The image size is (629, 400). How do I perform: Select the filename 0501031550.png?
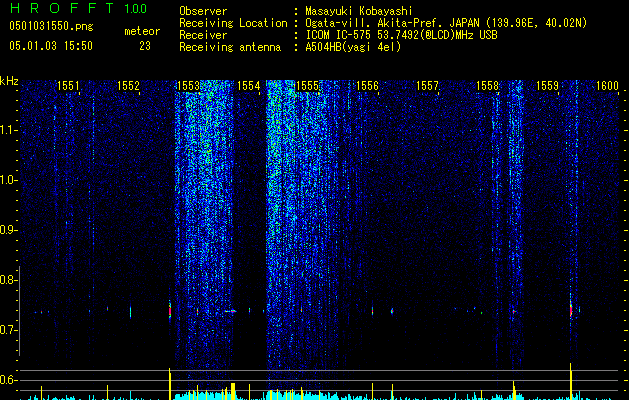tap(51, 27)
